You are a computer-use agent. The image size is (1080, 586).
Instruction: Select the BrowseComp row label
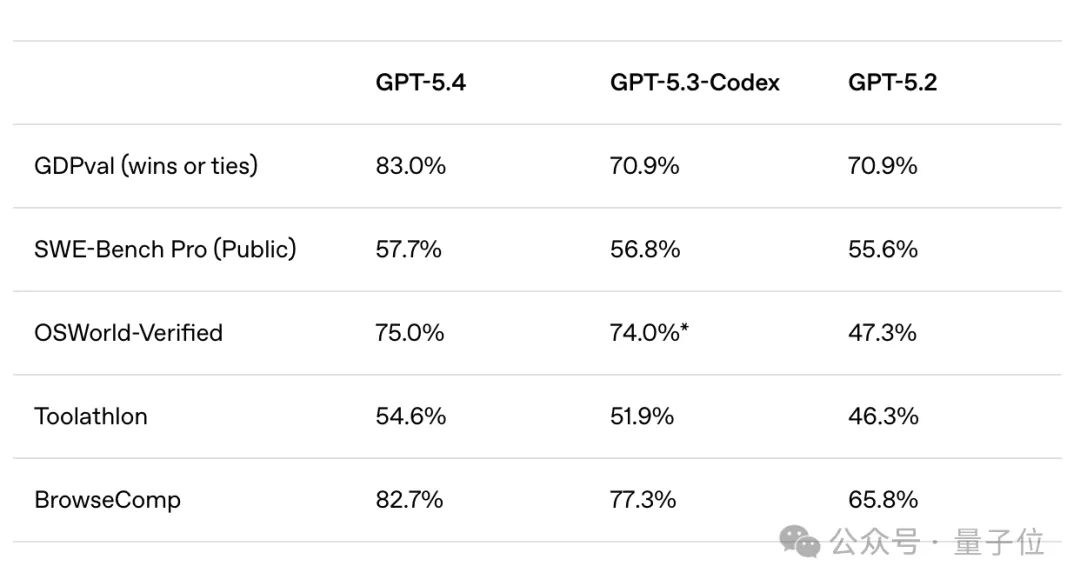pyautogui.click(x=107, y=499)
